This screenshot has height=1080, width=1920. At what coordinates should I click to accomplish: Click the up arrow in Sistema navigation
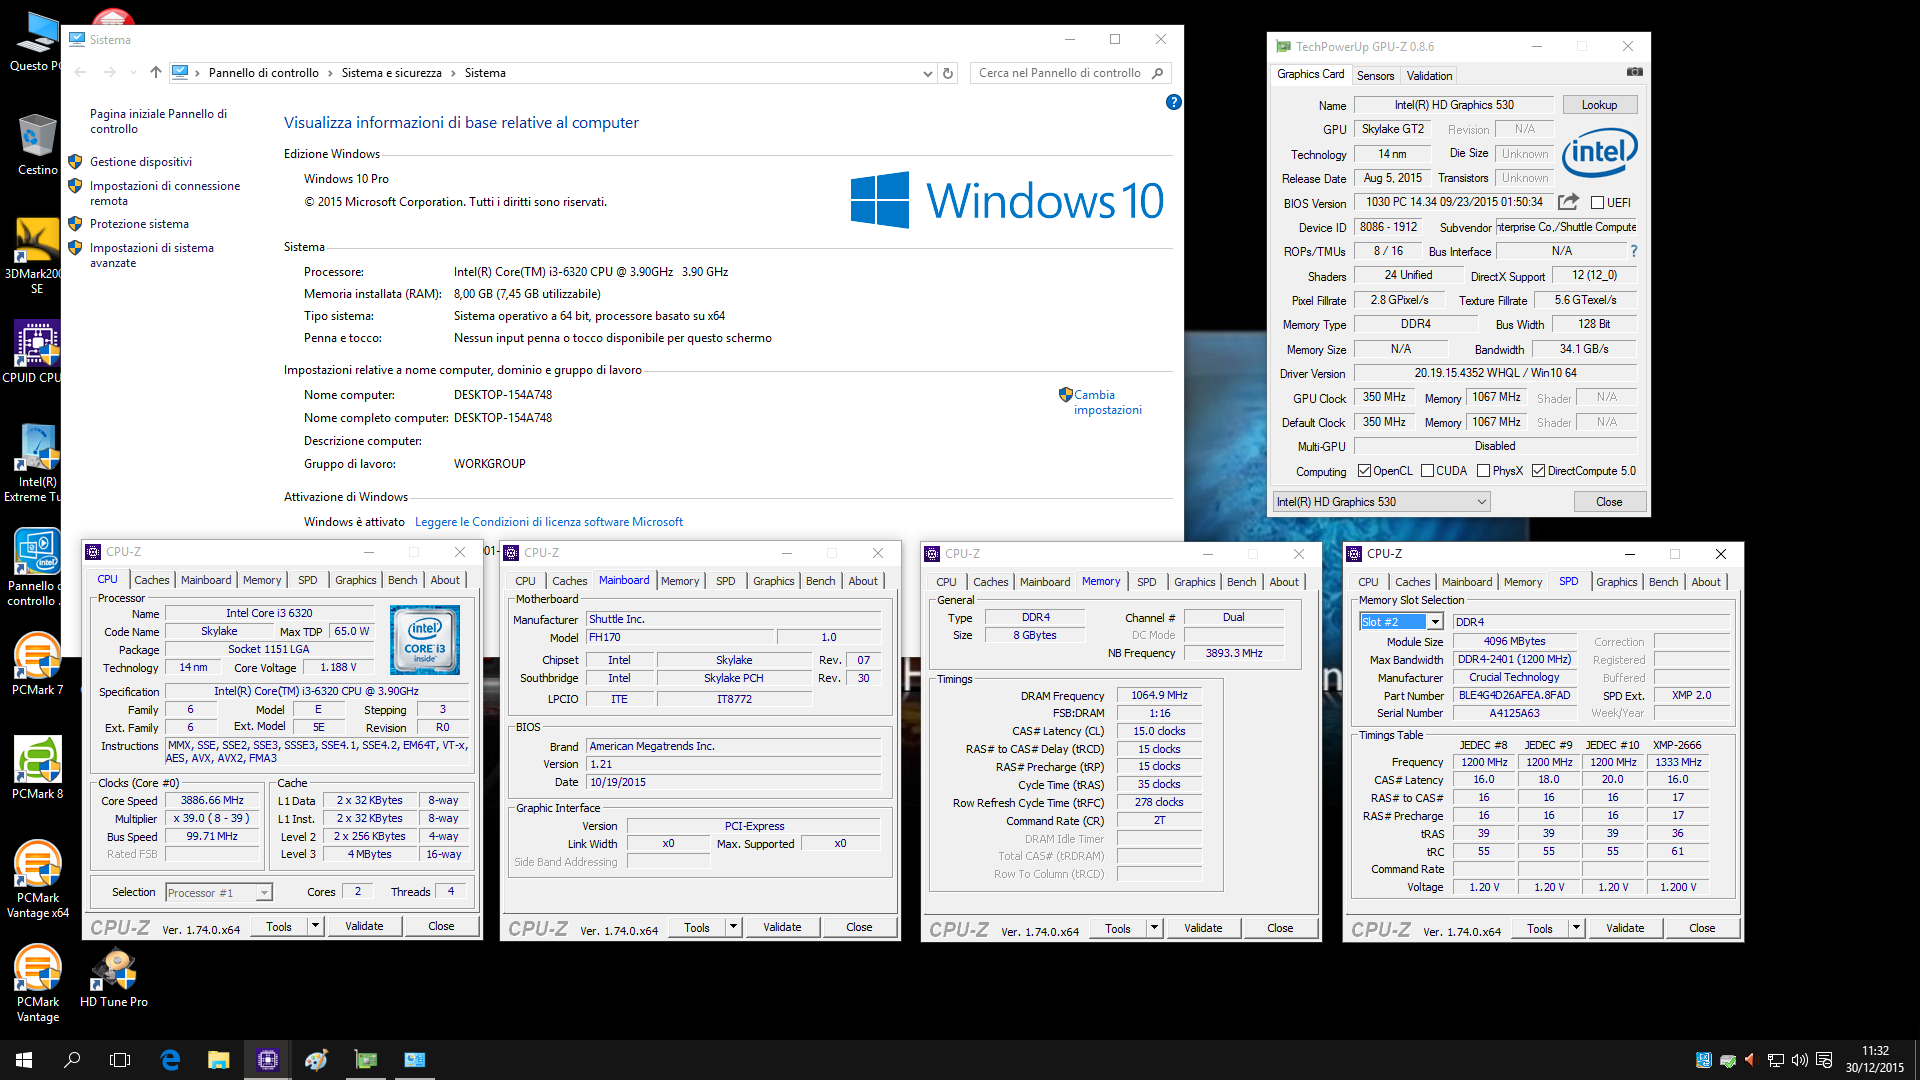[155, 72]
